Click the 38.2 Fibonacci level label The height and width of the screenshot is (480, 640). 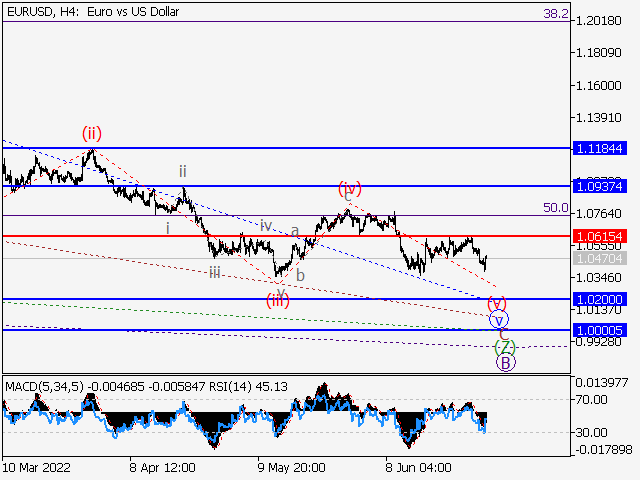point(556,14)
